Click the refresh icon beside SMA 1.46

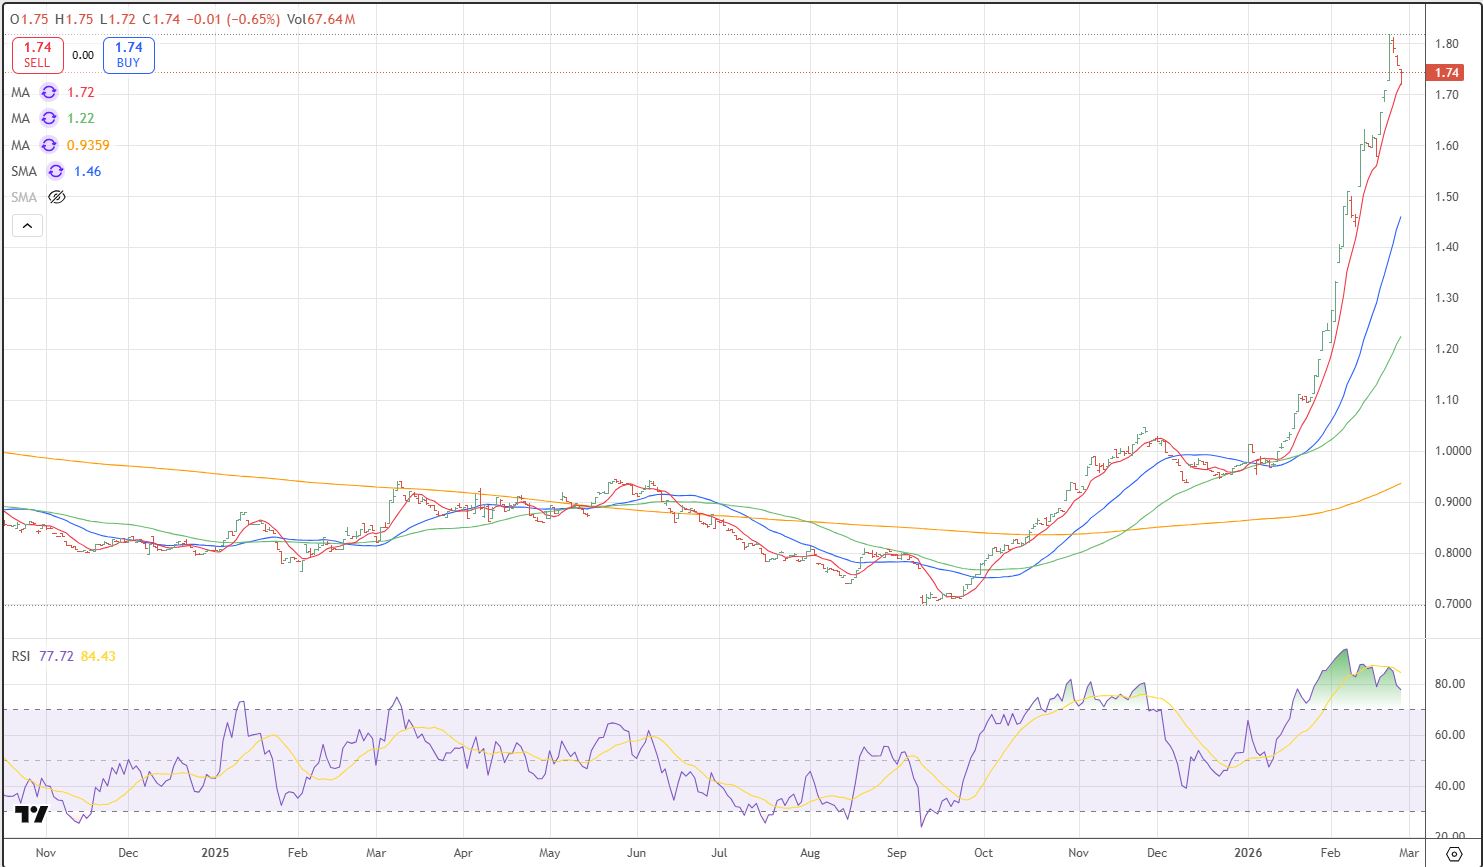pos(56,171)
